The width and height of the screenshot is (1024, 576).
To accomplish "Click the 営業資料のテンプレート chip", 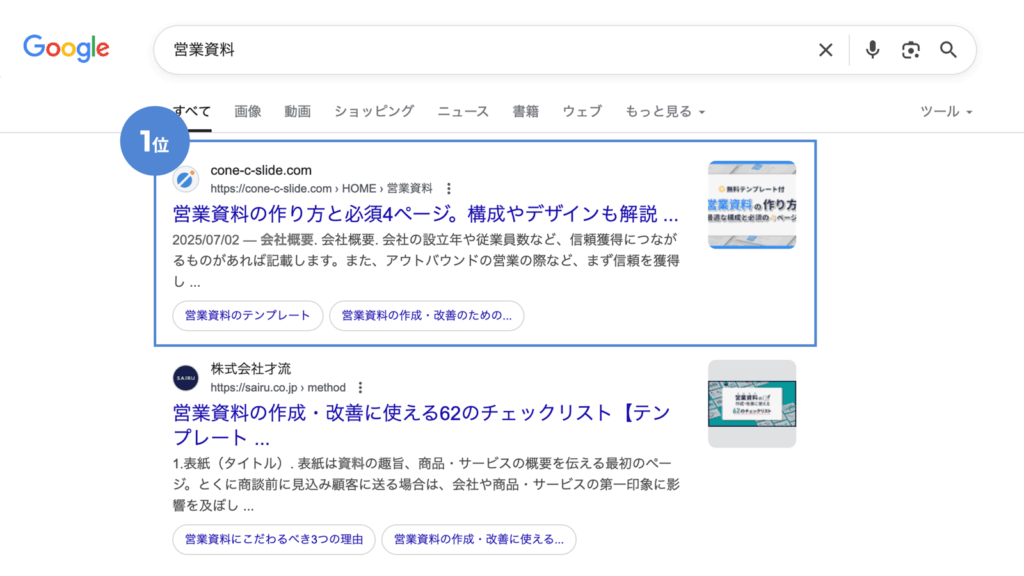I will (248, 315).
